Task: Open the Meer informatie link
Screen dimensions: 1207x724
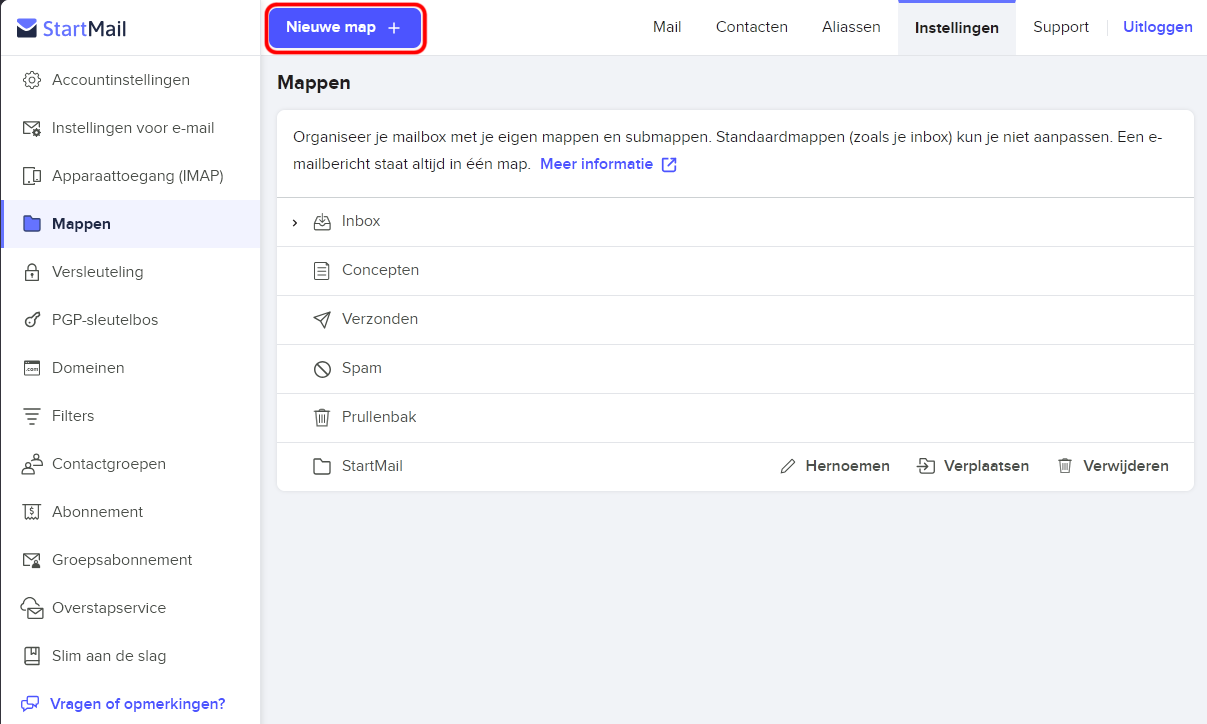Action: (x=608, y=164)
